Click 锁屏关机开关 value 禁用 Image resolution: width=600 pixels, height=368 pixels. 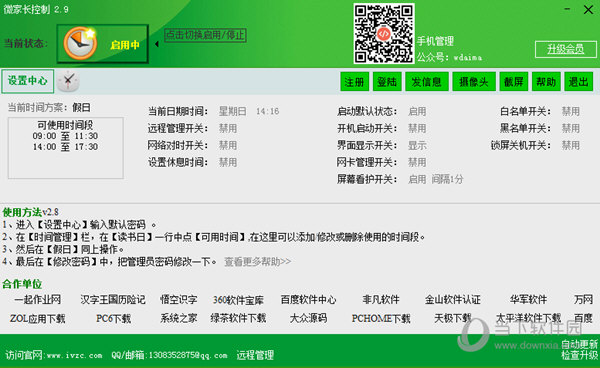(x=571, y=145)
